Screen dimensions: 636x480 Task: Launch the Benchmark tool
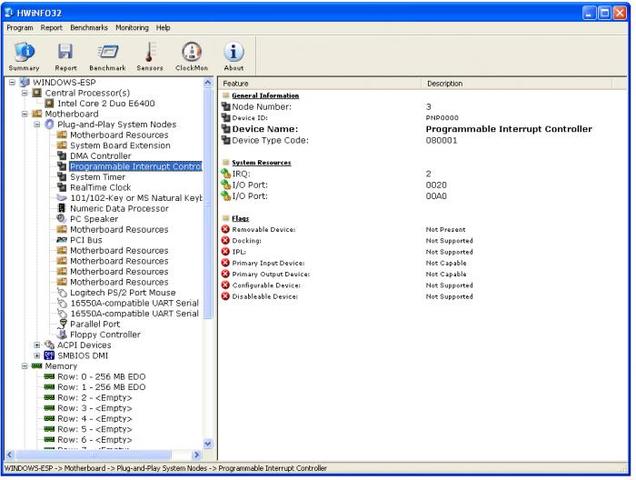click(107, 56)
